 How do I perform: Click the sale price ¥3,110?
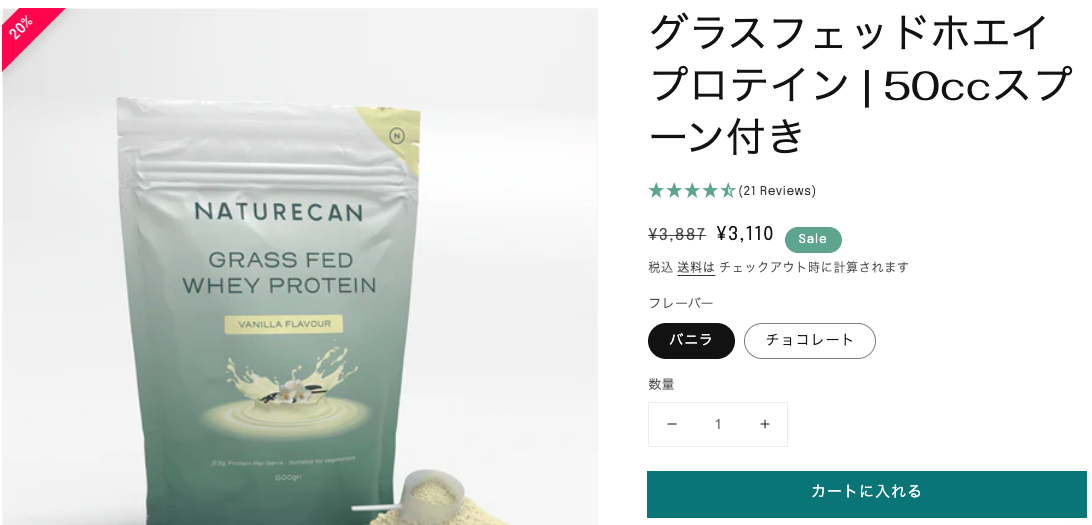point(744,234)
